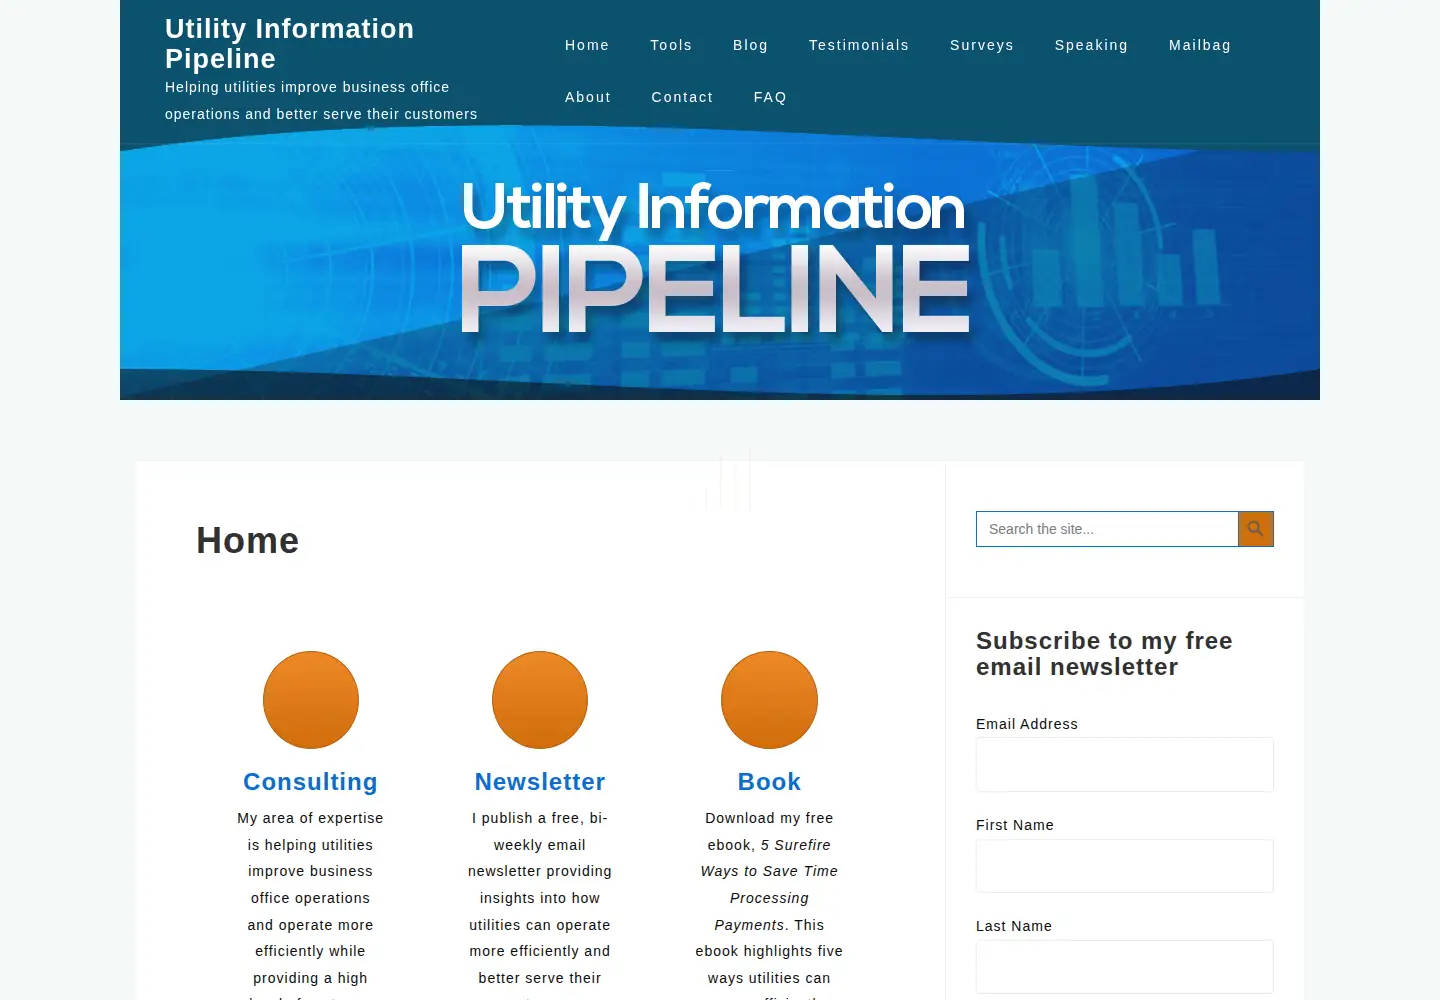Image resolution: width=1440 pixels, height=1000 pixels.
Task: Click the orange circle above Consulting
Action: click(x=311, y=700)
